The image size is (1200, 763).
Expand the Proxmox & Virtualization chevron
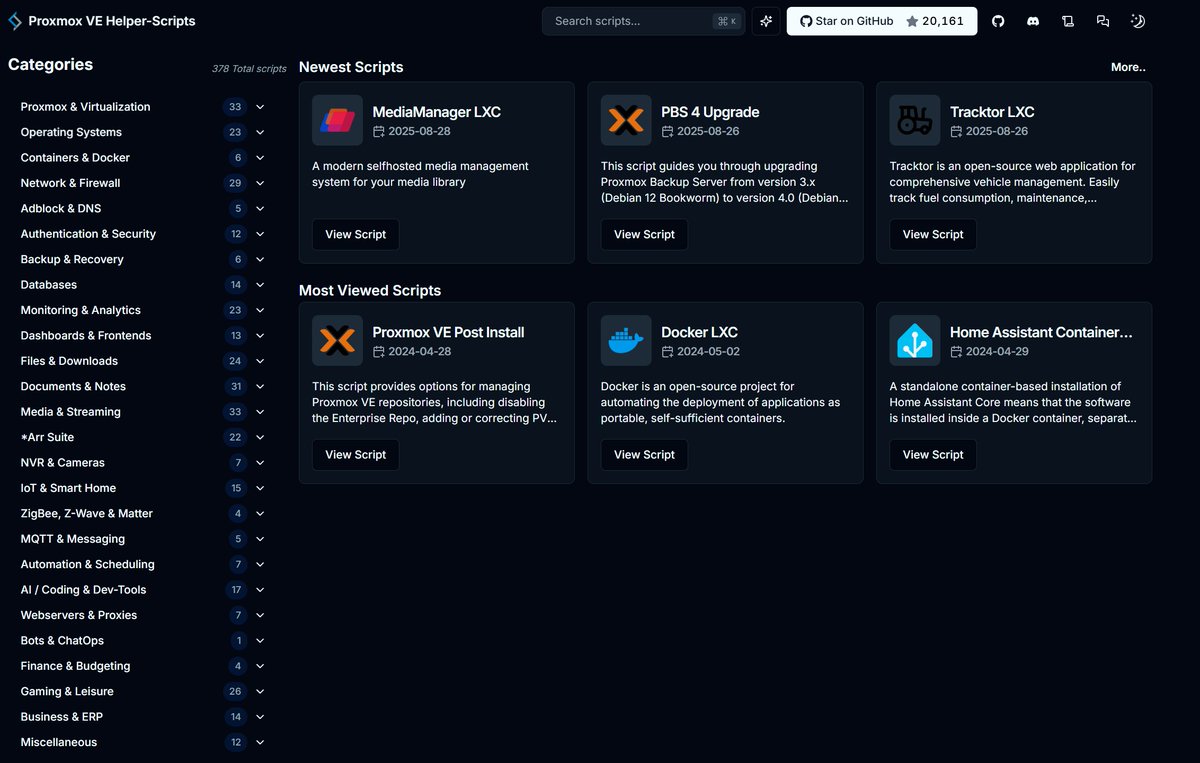pos(260,107)
